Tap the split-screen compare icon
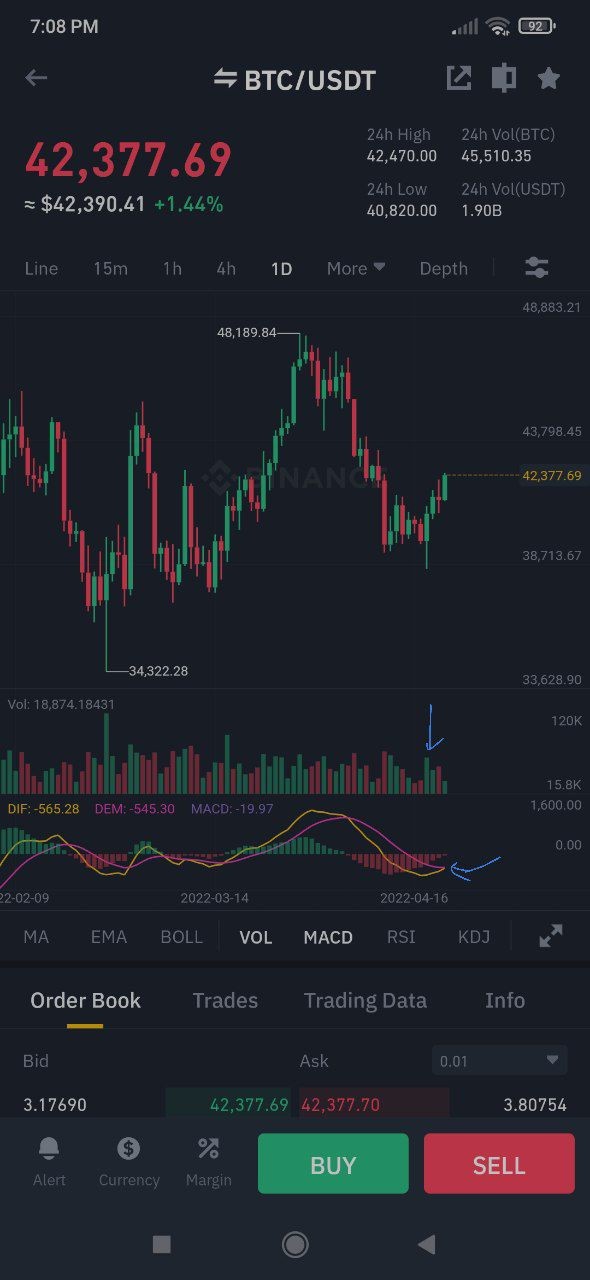The image size is (590, 1280). point(504,78)
